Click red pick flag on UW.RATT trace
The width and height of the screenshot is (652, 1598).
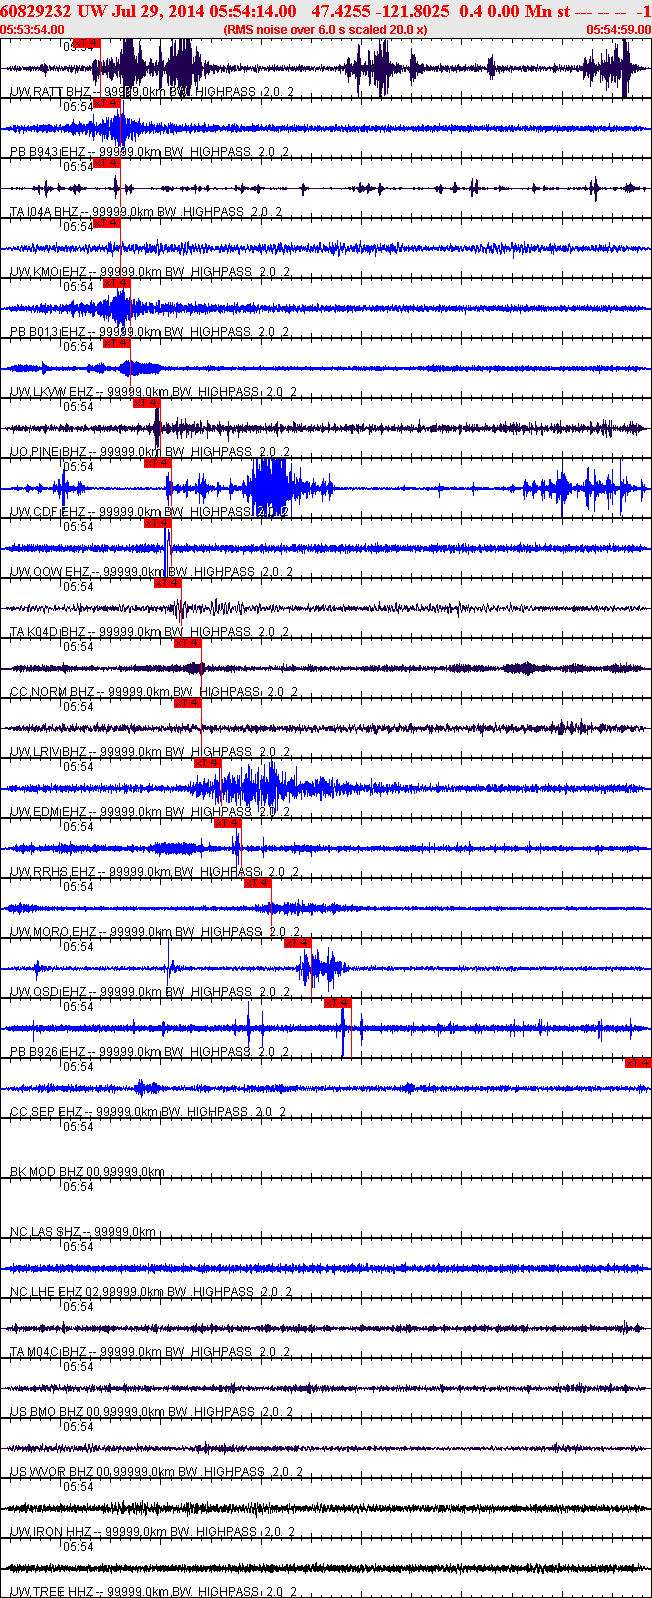click(x=87, y=43)
